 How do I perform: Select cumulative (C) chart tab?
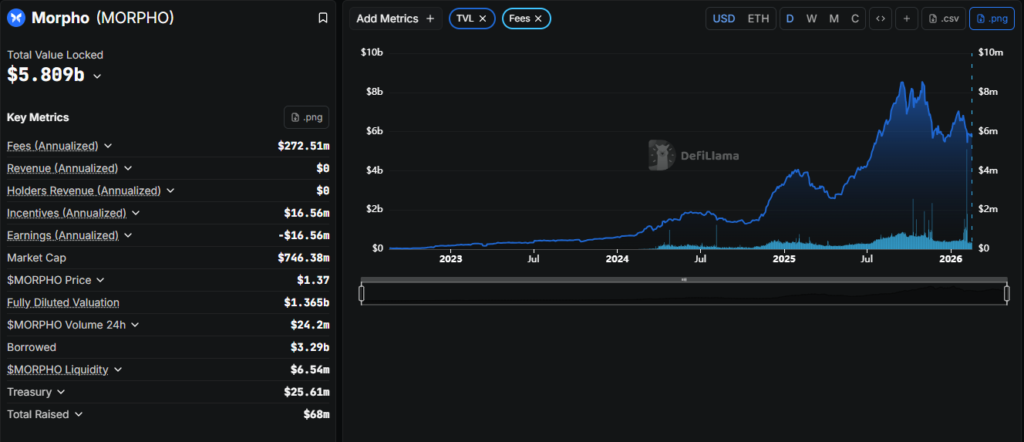854,18
